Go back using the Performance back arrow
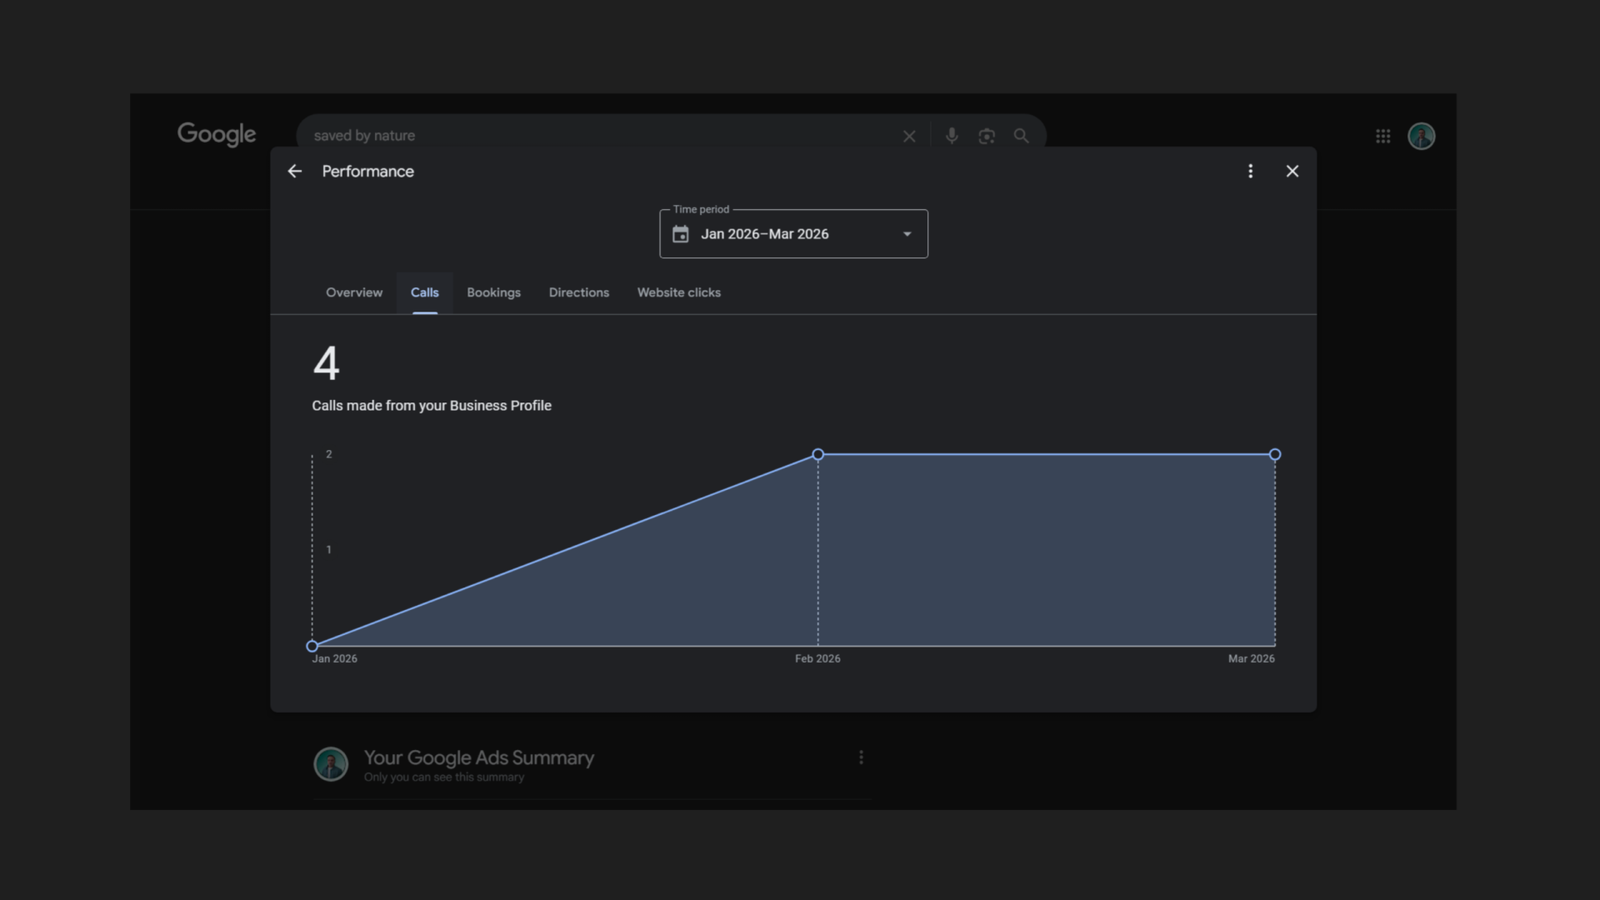 point(294,171)
